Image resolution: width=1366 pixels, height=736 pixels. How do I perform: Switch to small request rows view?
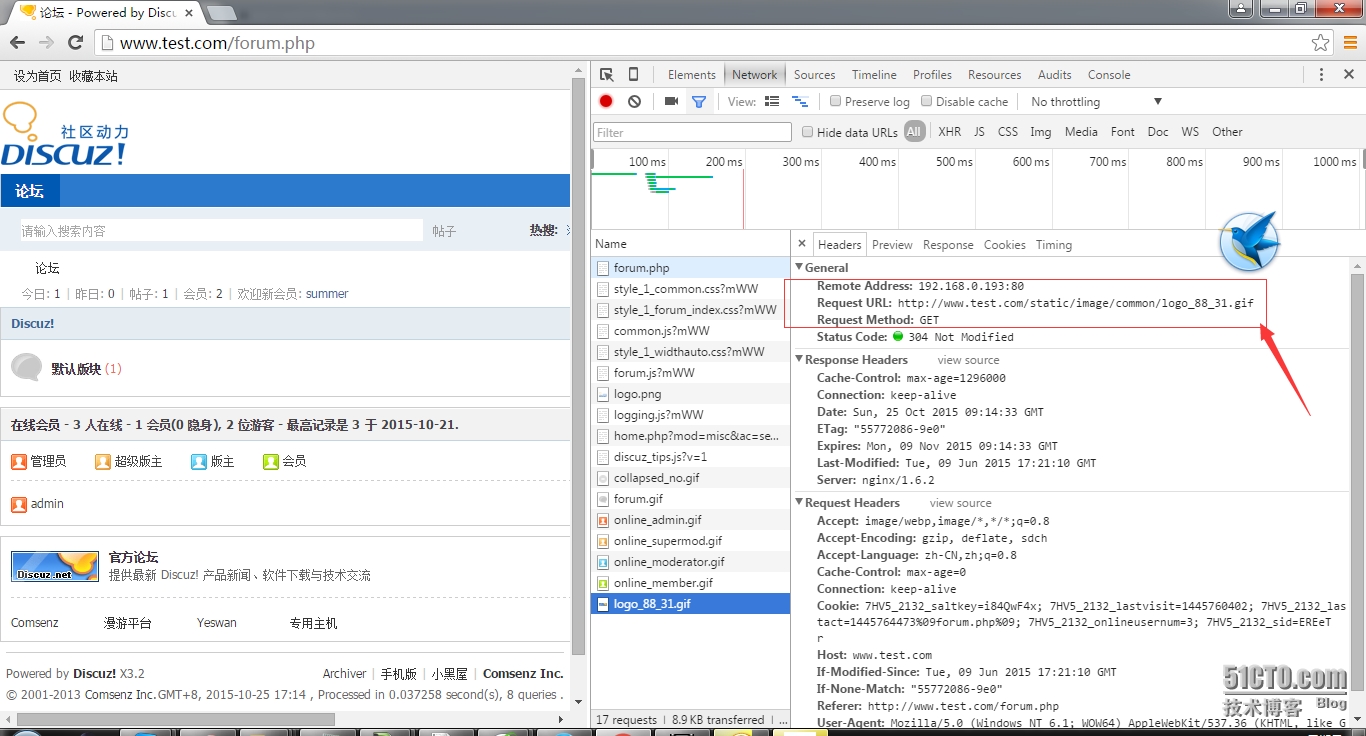tap(800, 101)
